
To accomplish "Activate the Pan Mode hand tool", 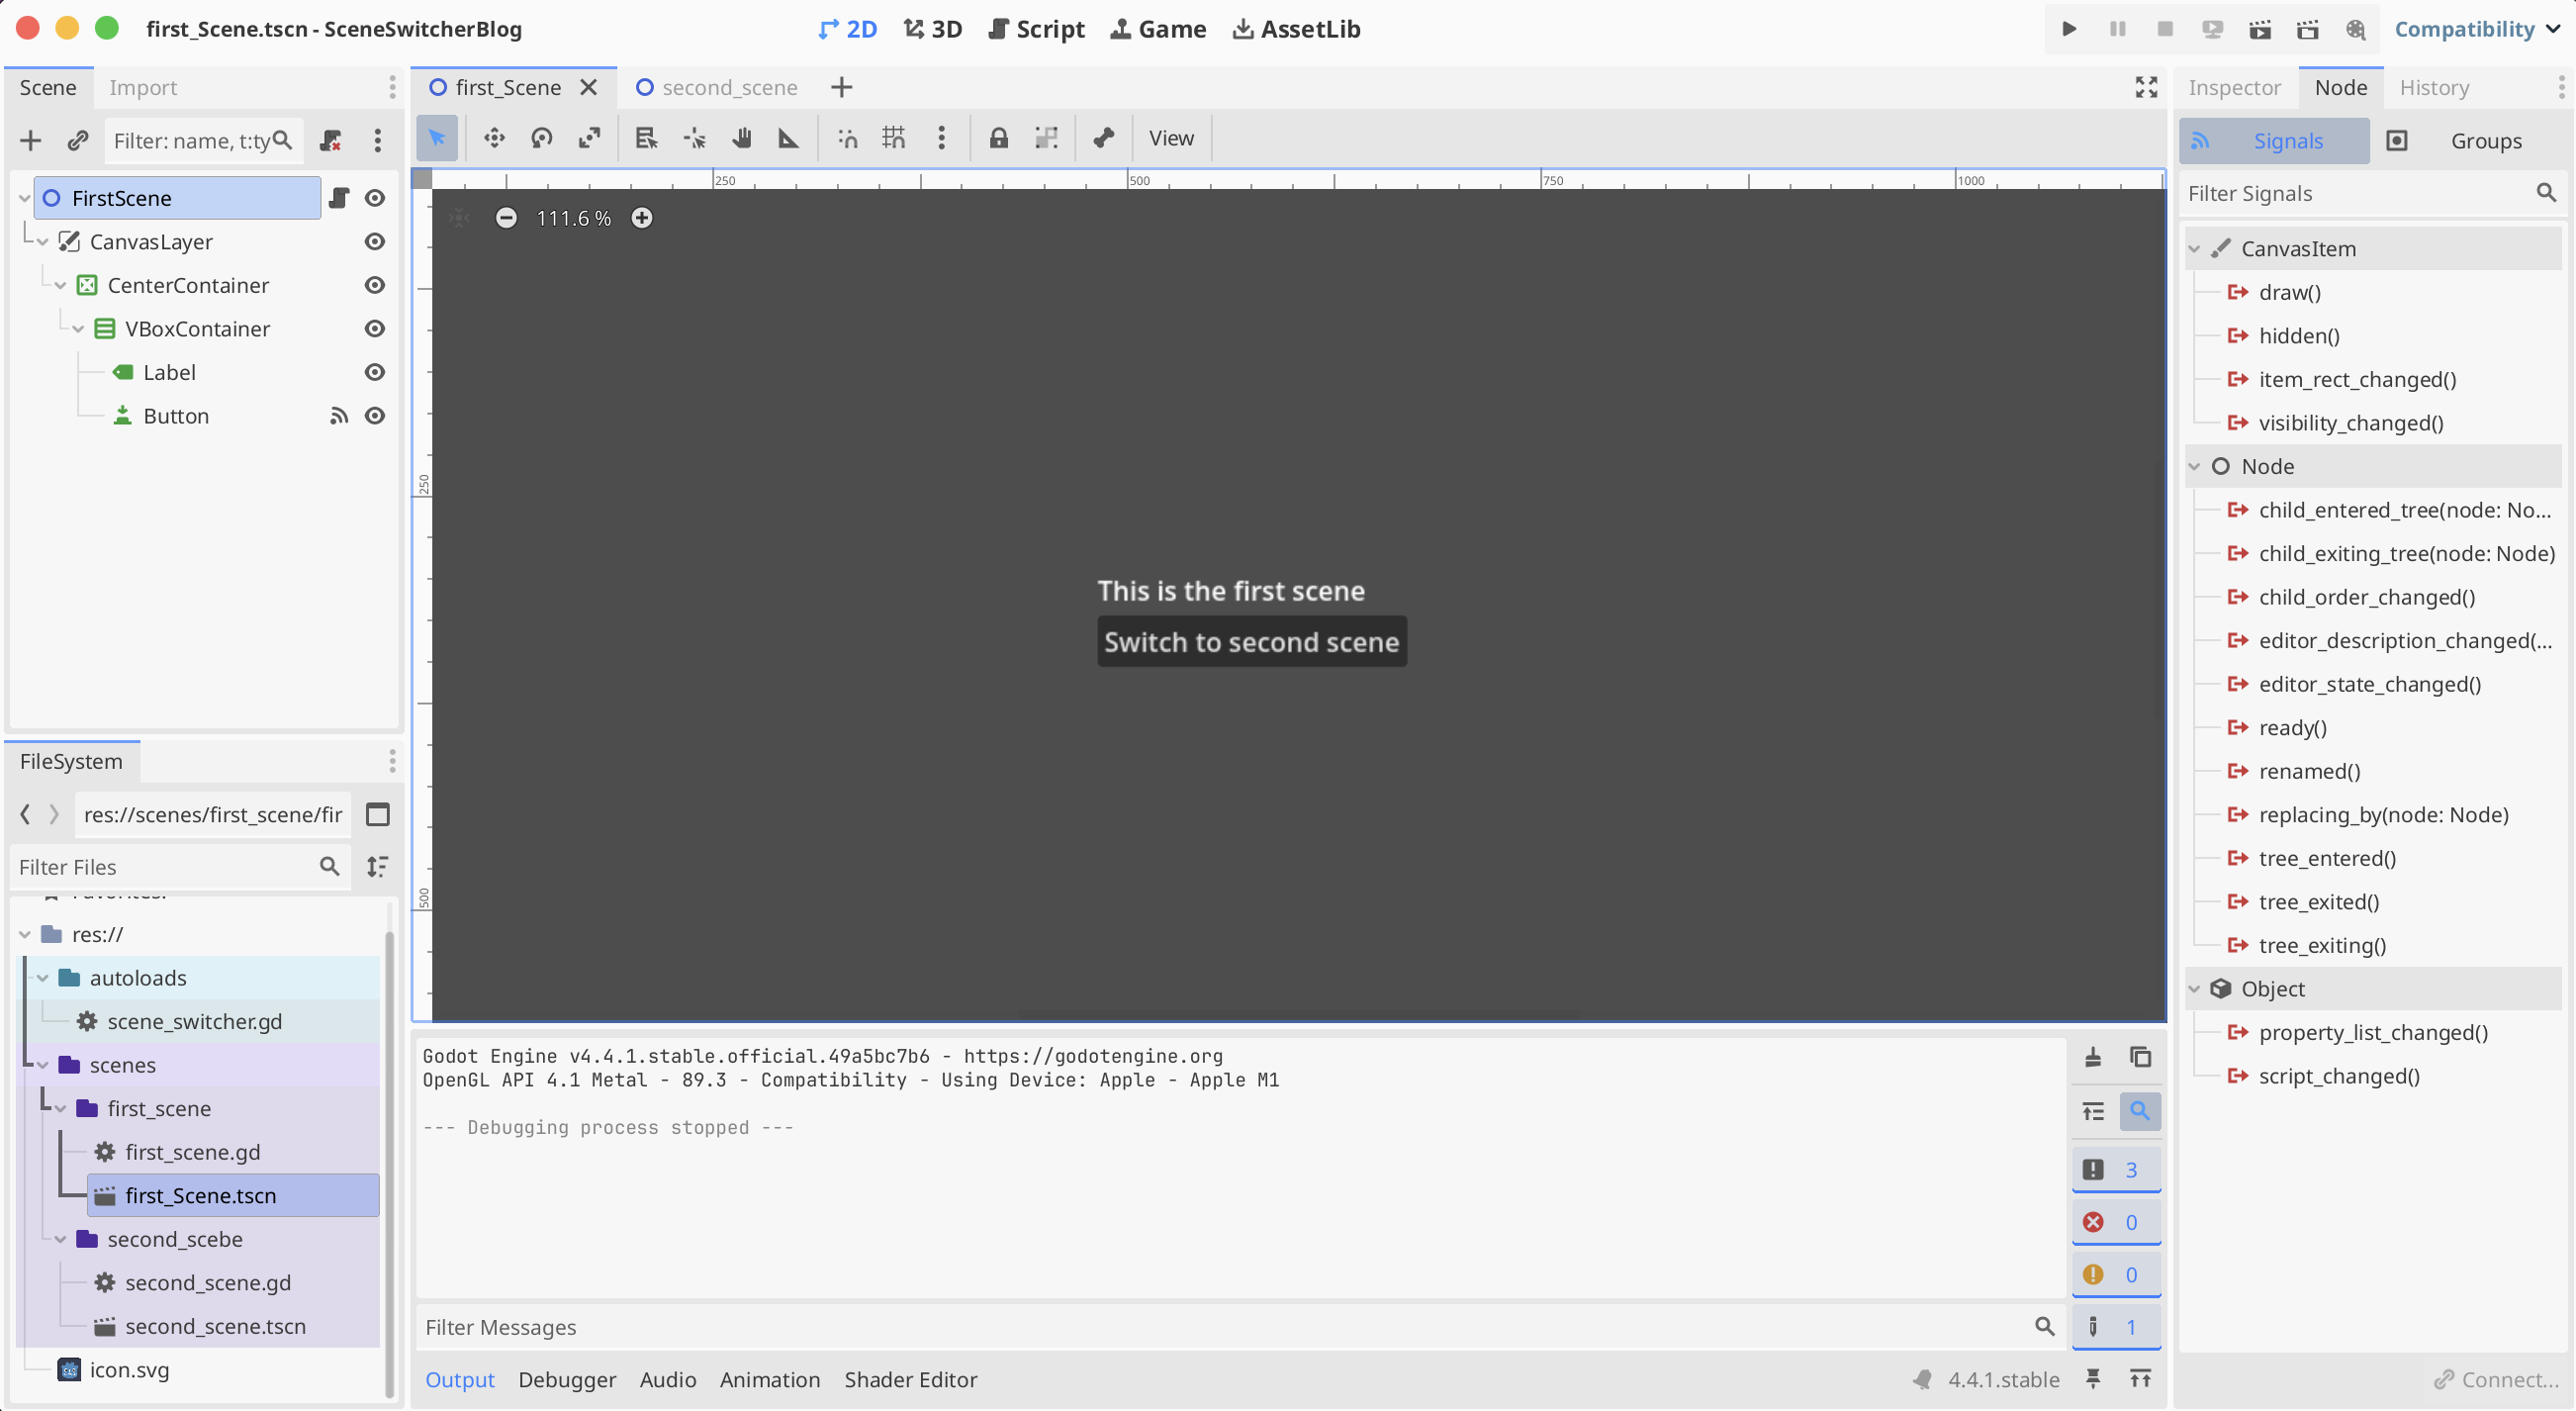I will coord(741,138).
